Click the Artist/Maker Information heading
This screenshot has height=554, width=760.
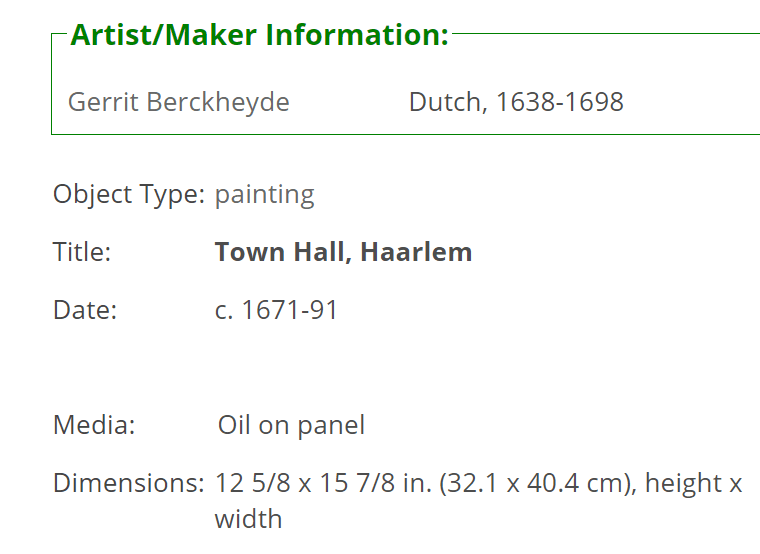(x=260, y=35)
